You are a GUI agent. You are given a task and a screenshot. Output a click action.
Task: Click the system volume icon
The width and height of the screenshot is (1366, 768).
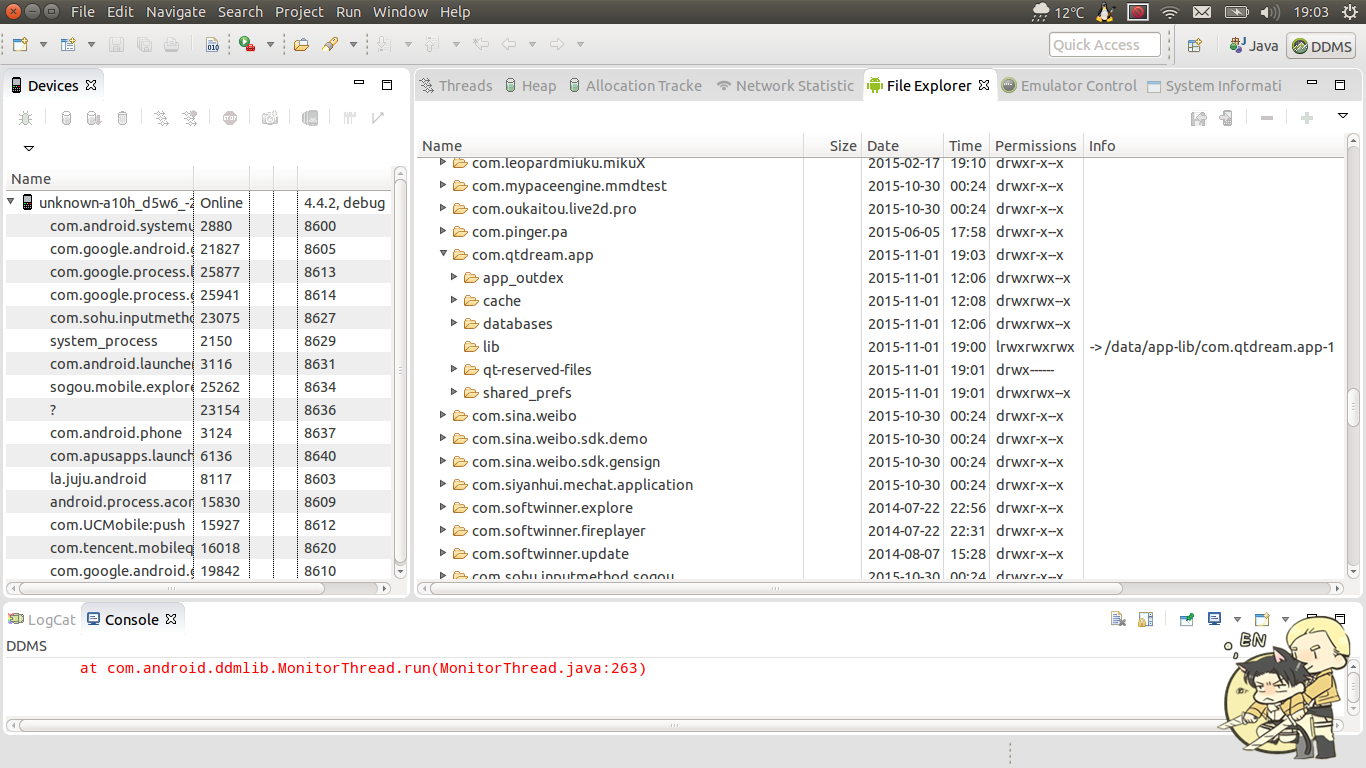point(1270,12)
